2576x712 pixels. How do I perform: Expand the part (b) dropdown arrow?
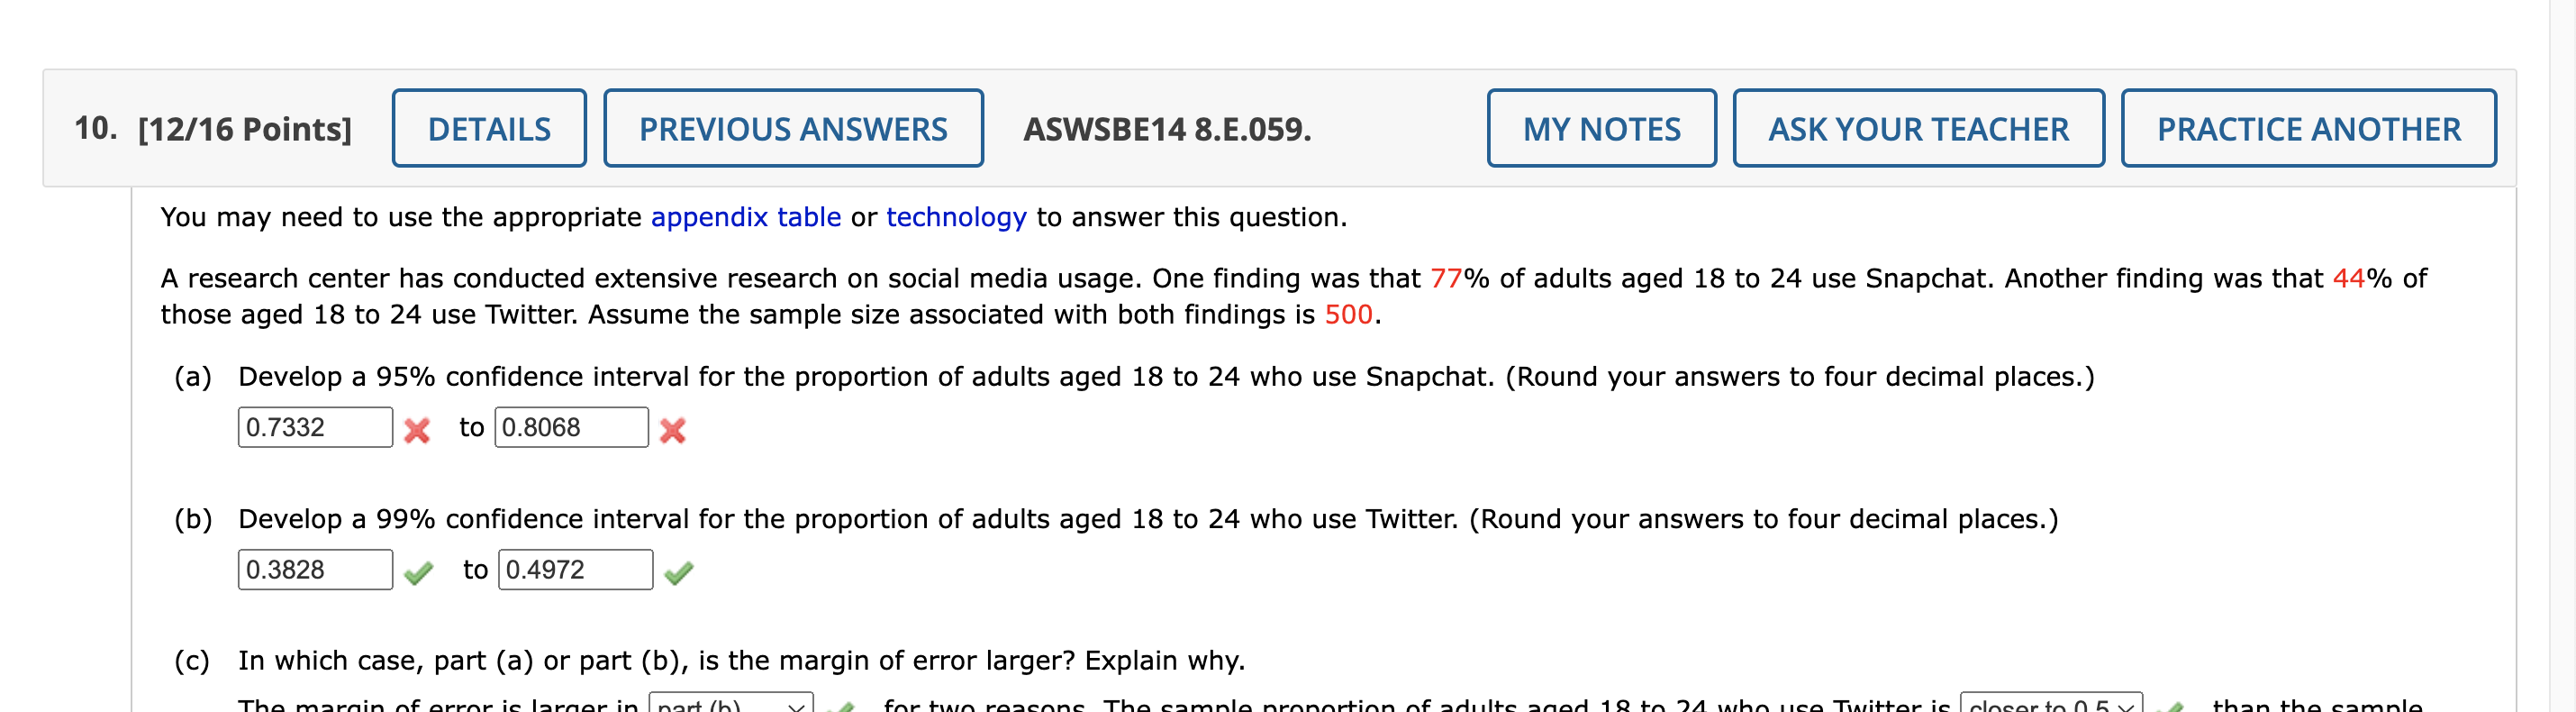(796, 707)
